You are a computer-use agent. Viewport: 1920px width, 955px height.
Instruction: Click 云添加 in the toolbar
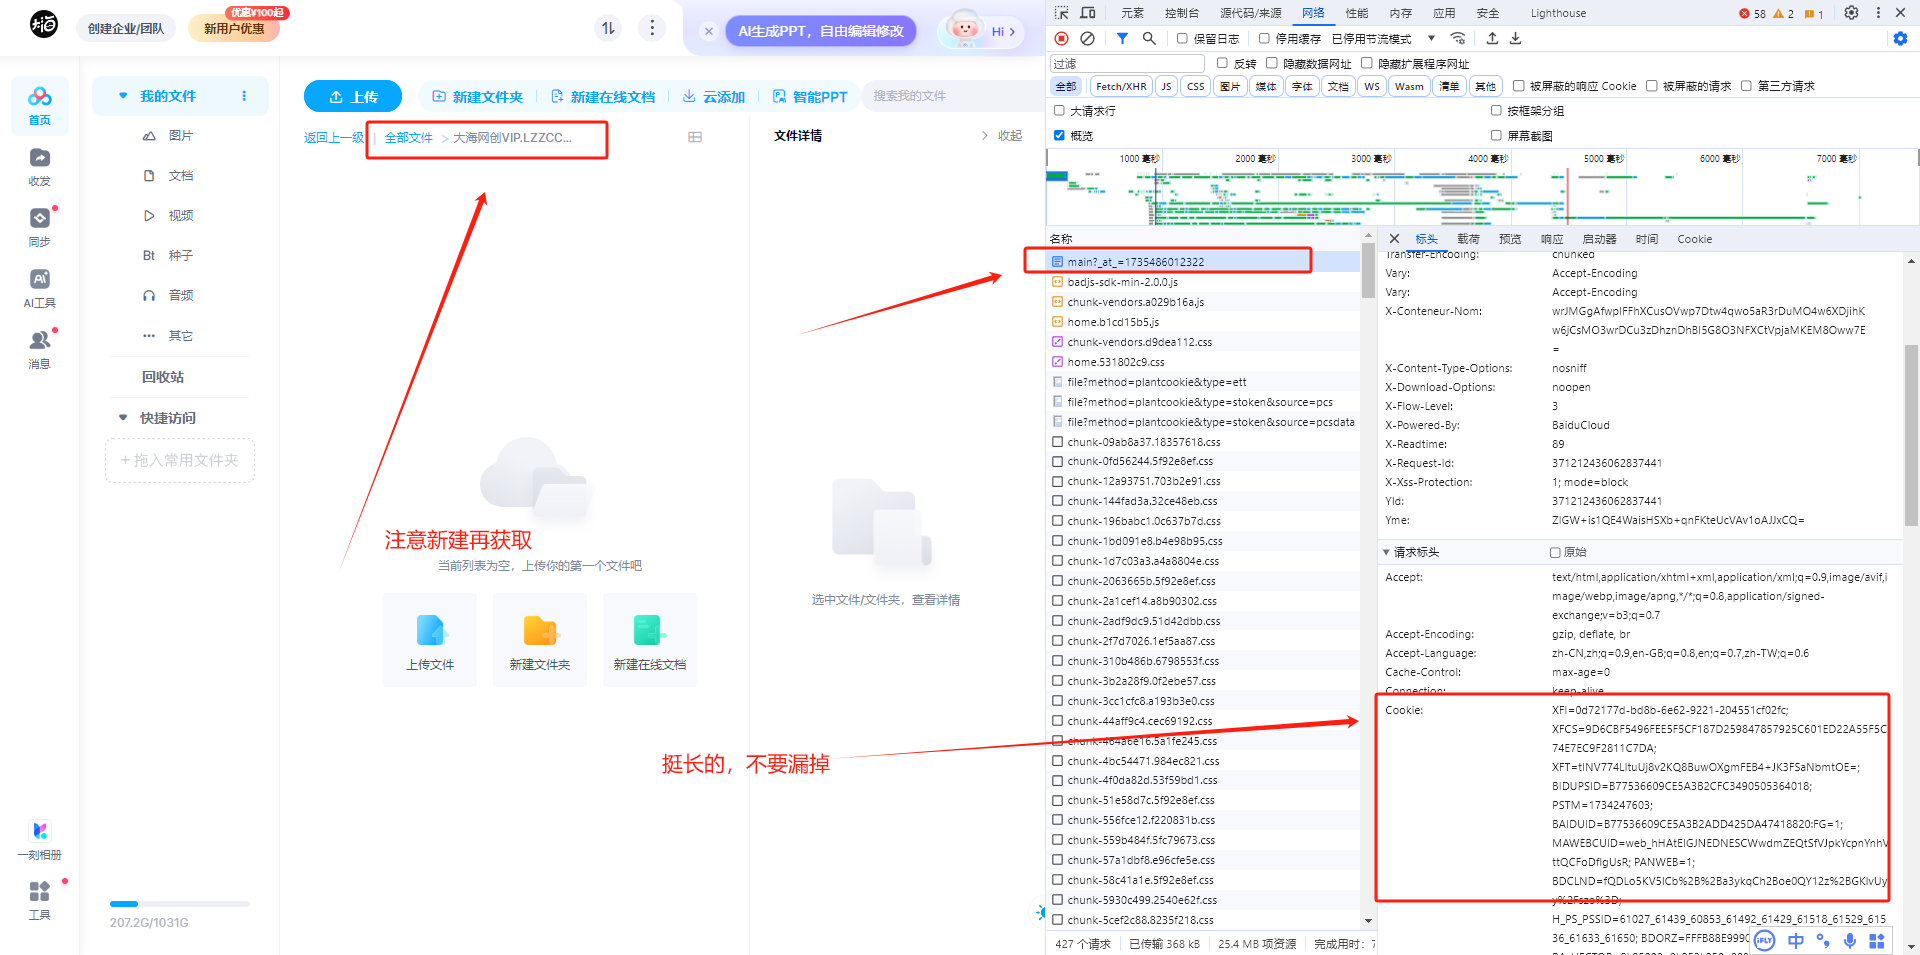pyautogui.click(x=714, y=97)
